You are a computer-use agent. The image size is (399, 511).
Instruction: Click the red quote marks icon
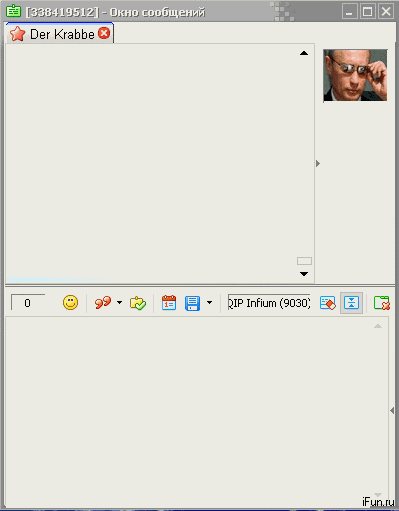(x=102, y=303)
